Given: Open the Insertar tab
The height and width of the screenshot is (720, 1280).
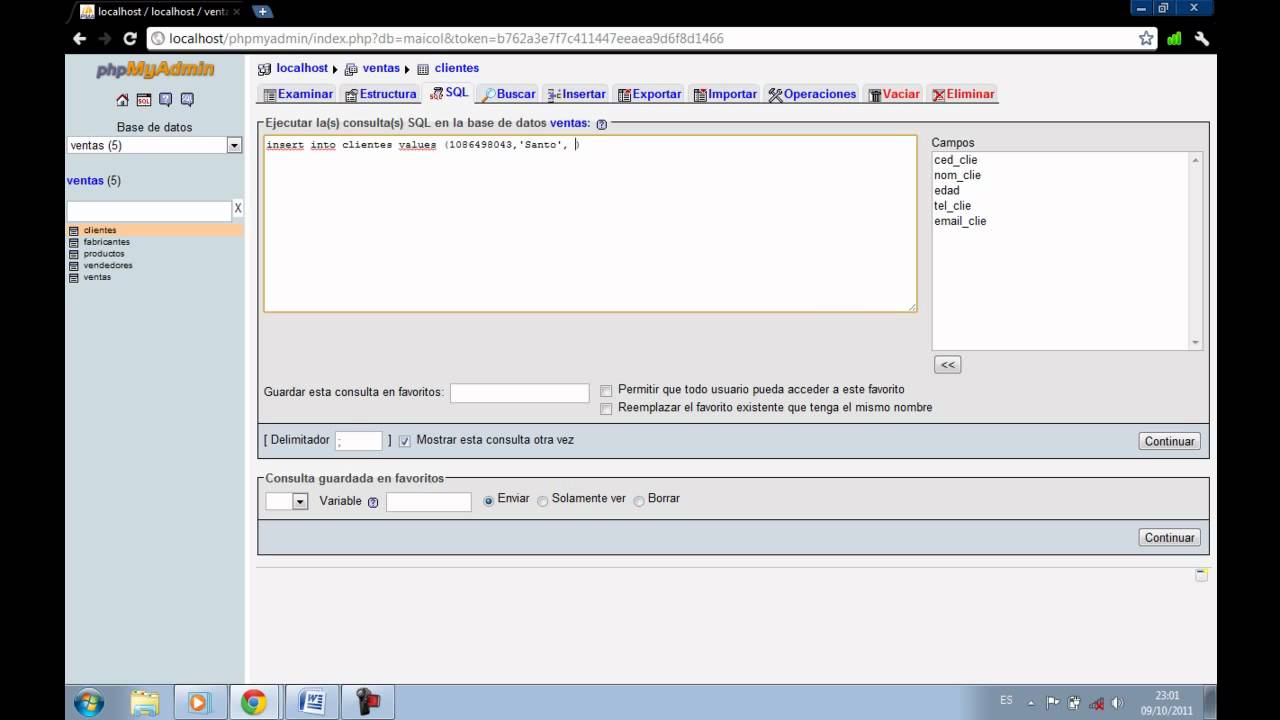Looking at the screenshot, I should point(577,94).
